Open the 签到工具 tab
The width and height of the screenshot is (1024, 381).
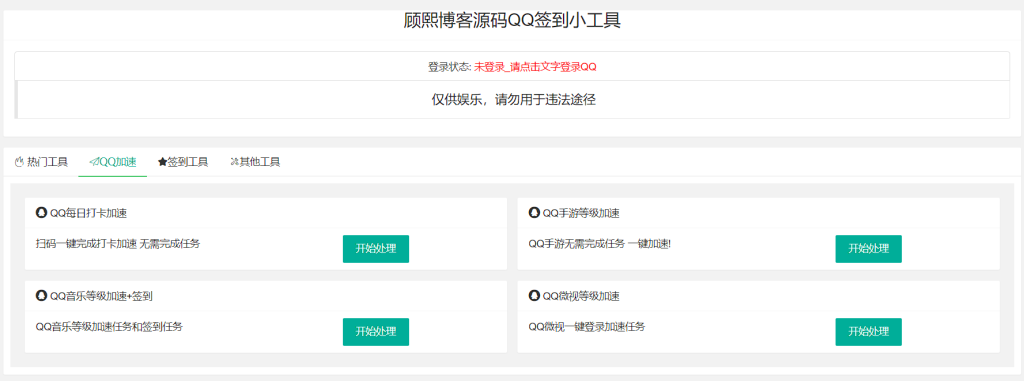pos(183,162)
